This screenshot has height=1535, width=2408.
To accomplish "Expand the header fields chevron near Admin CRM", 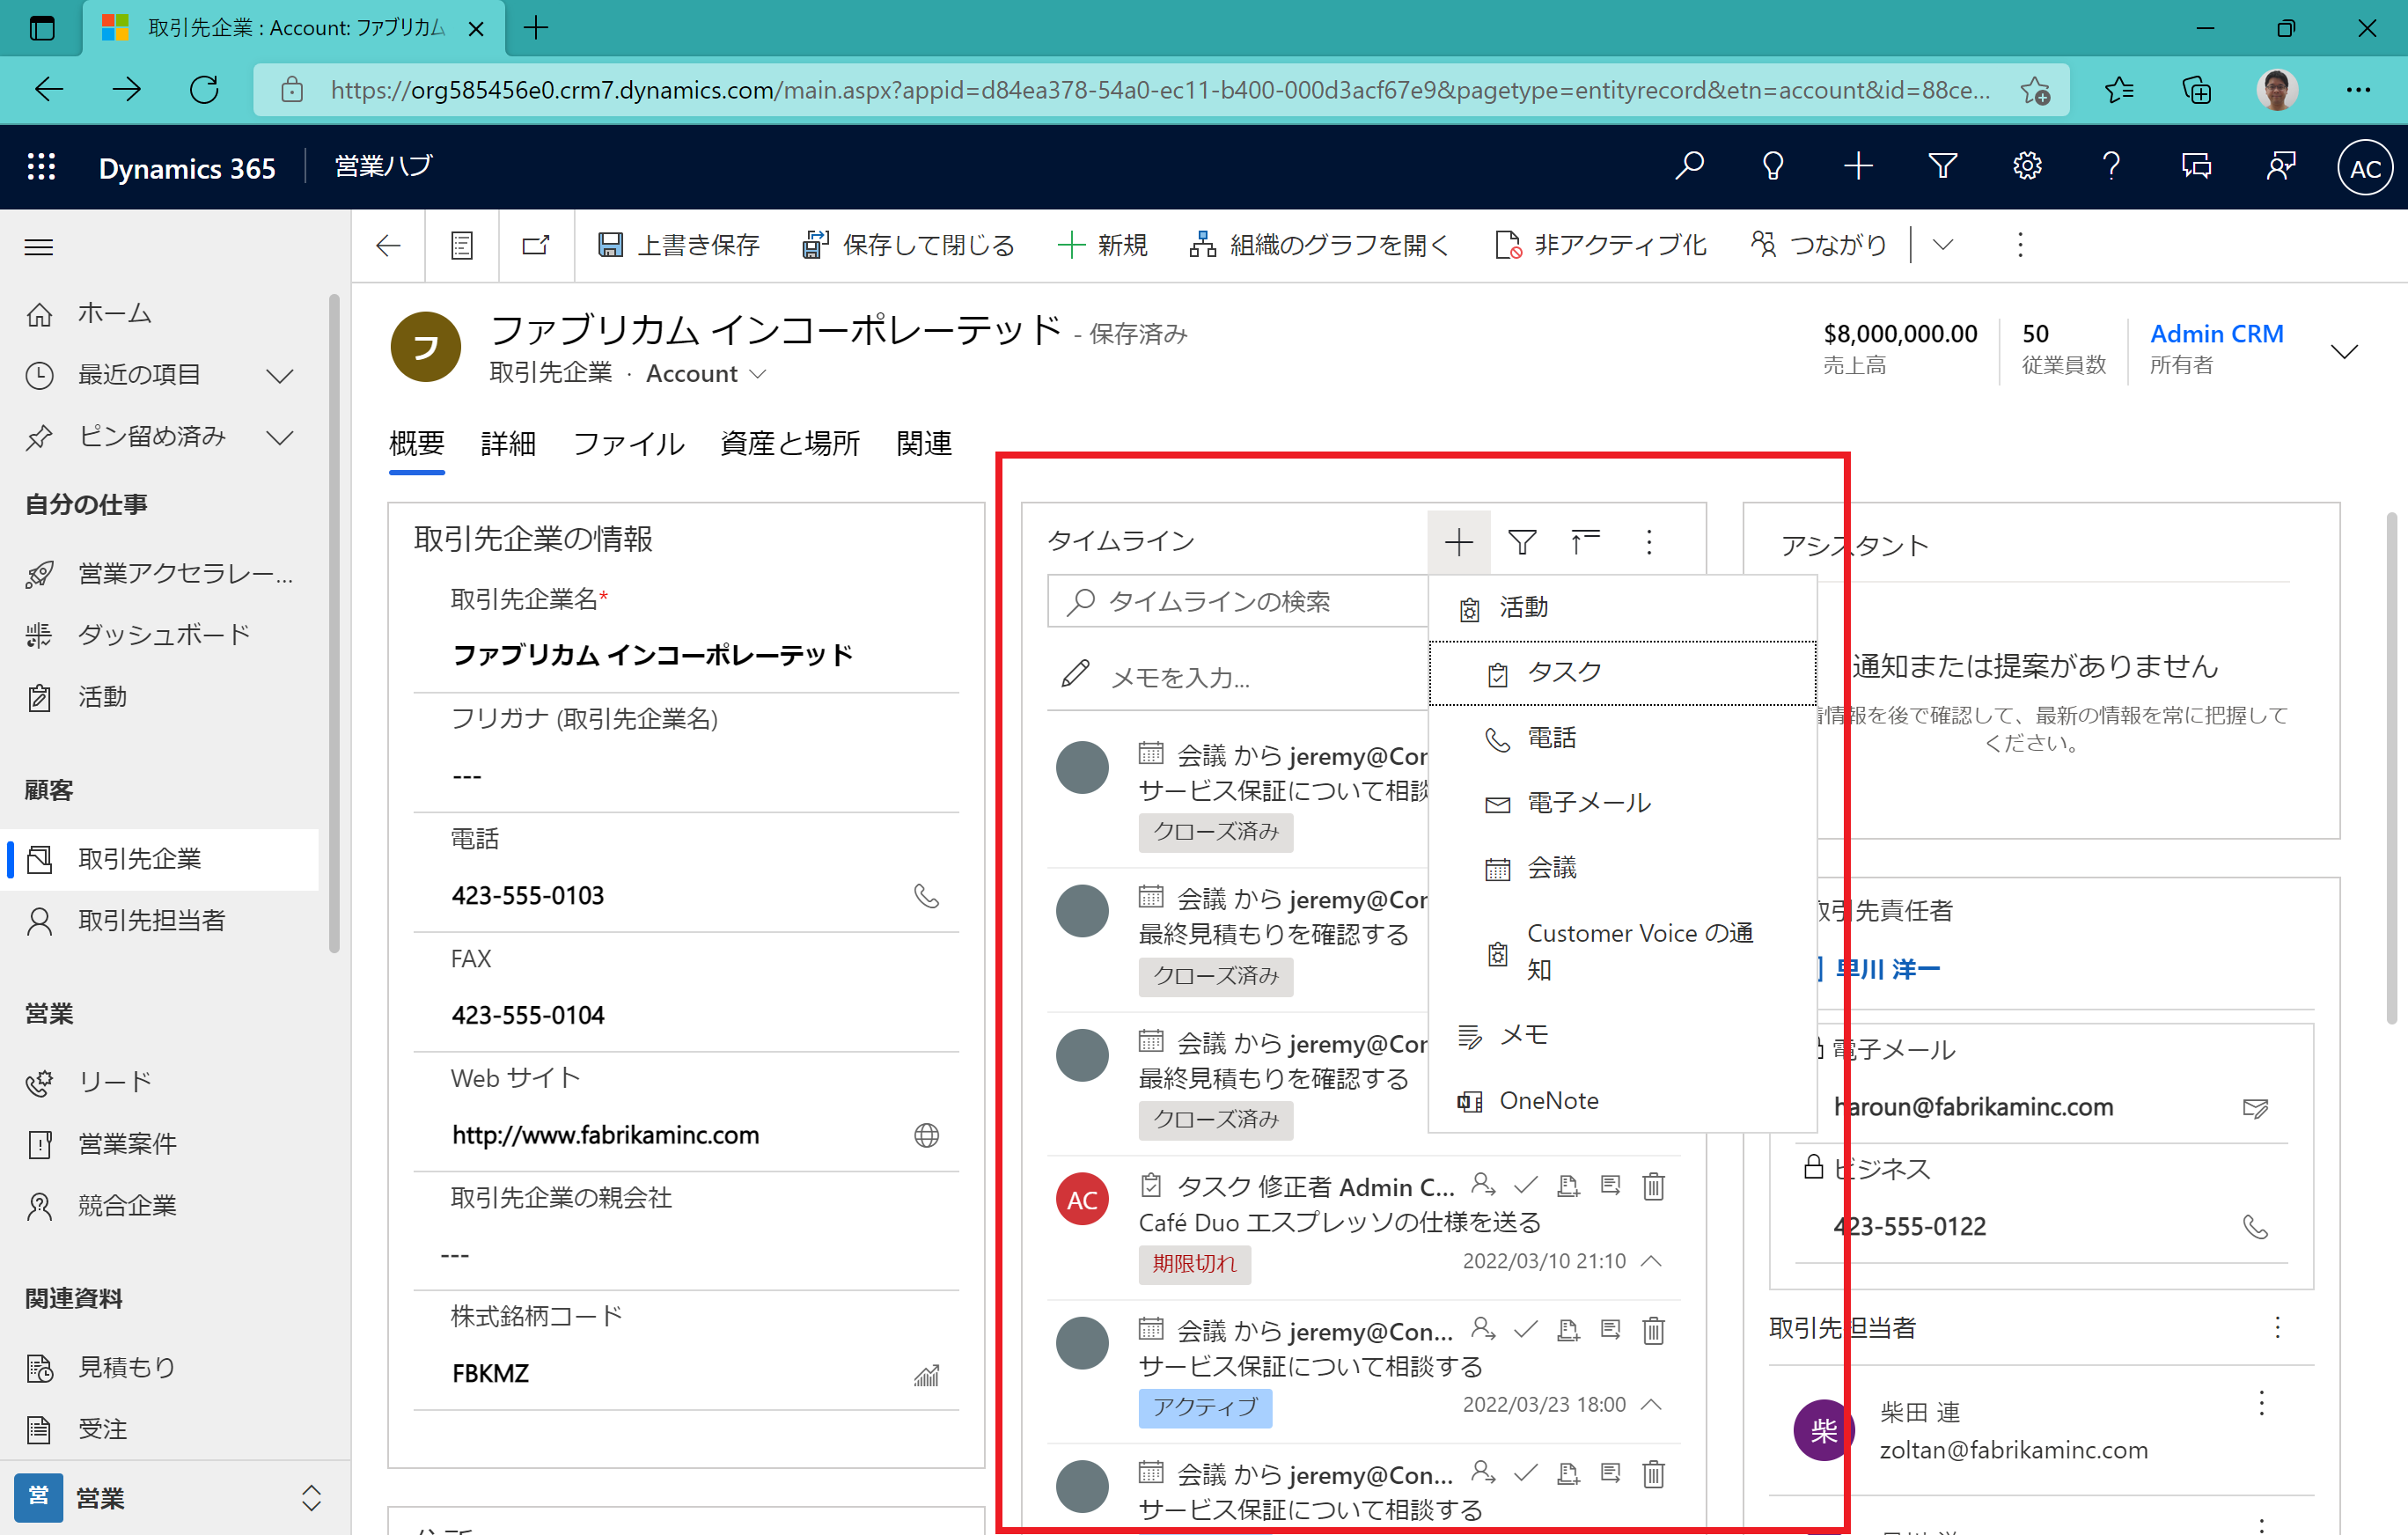I will (x=2344, y=350).
